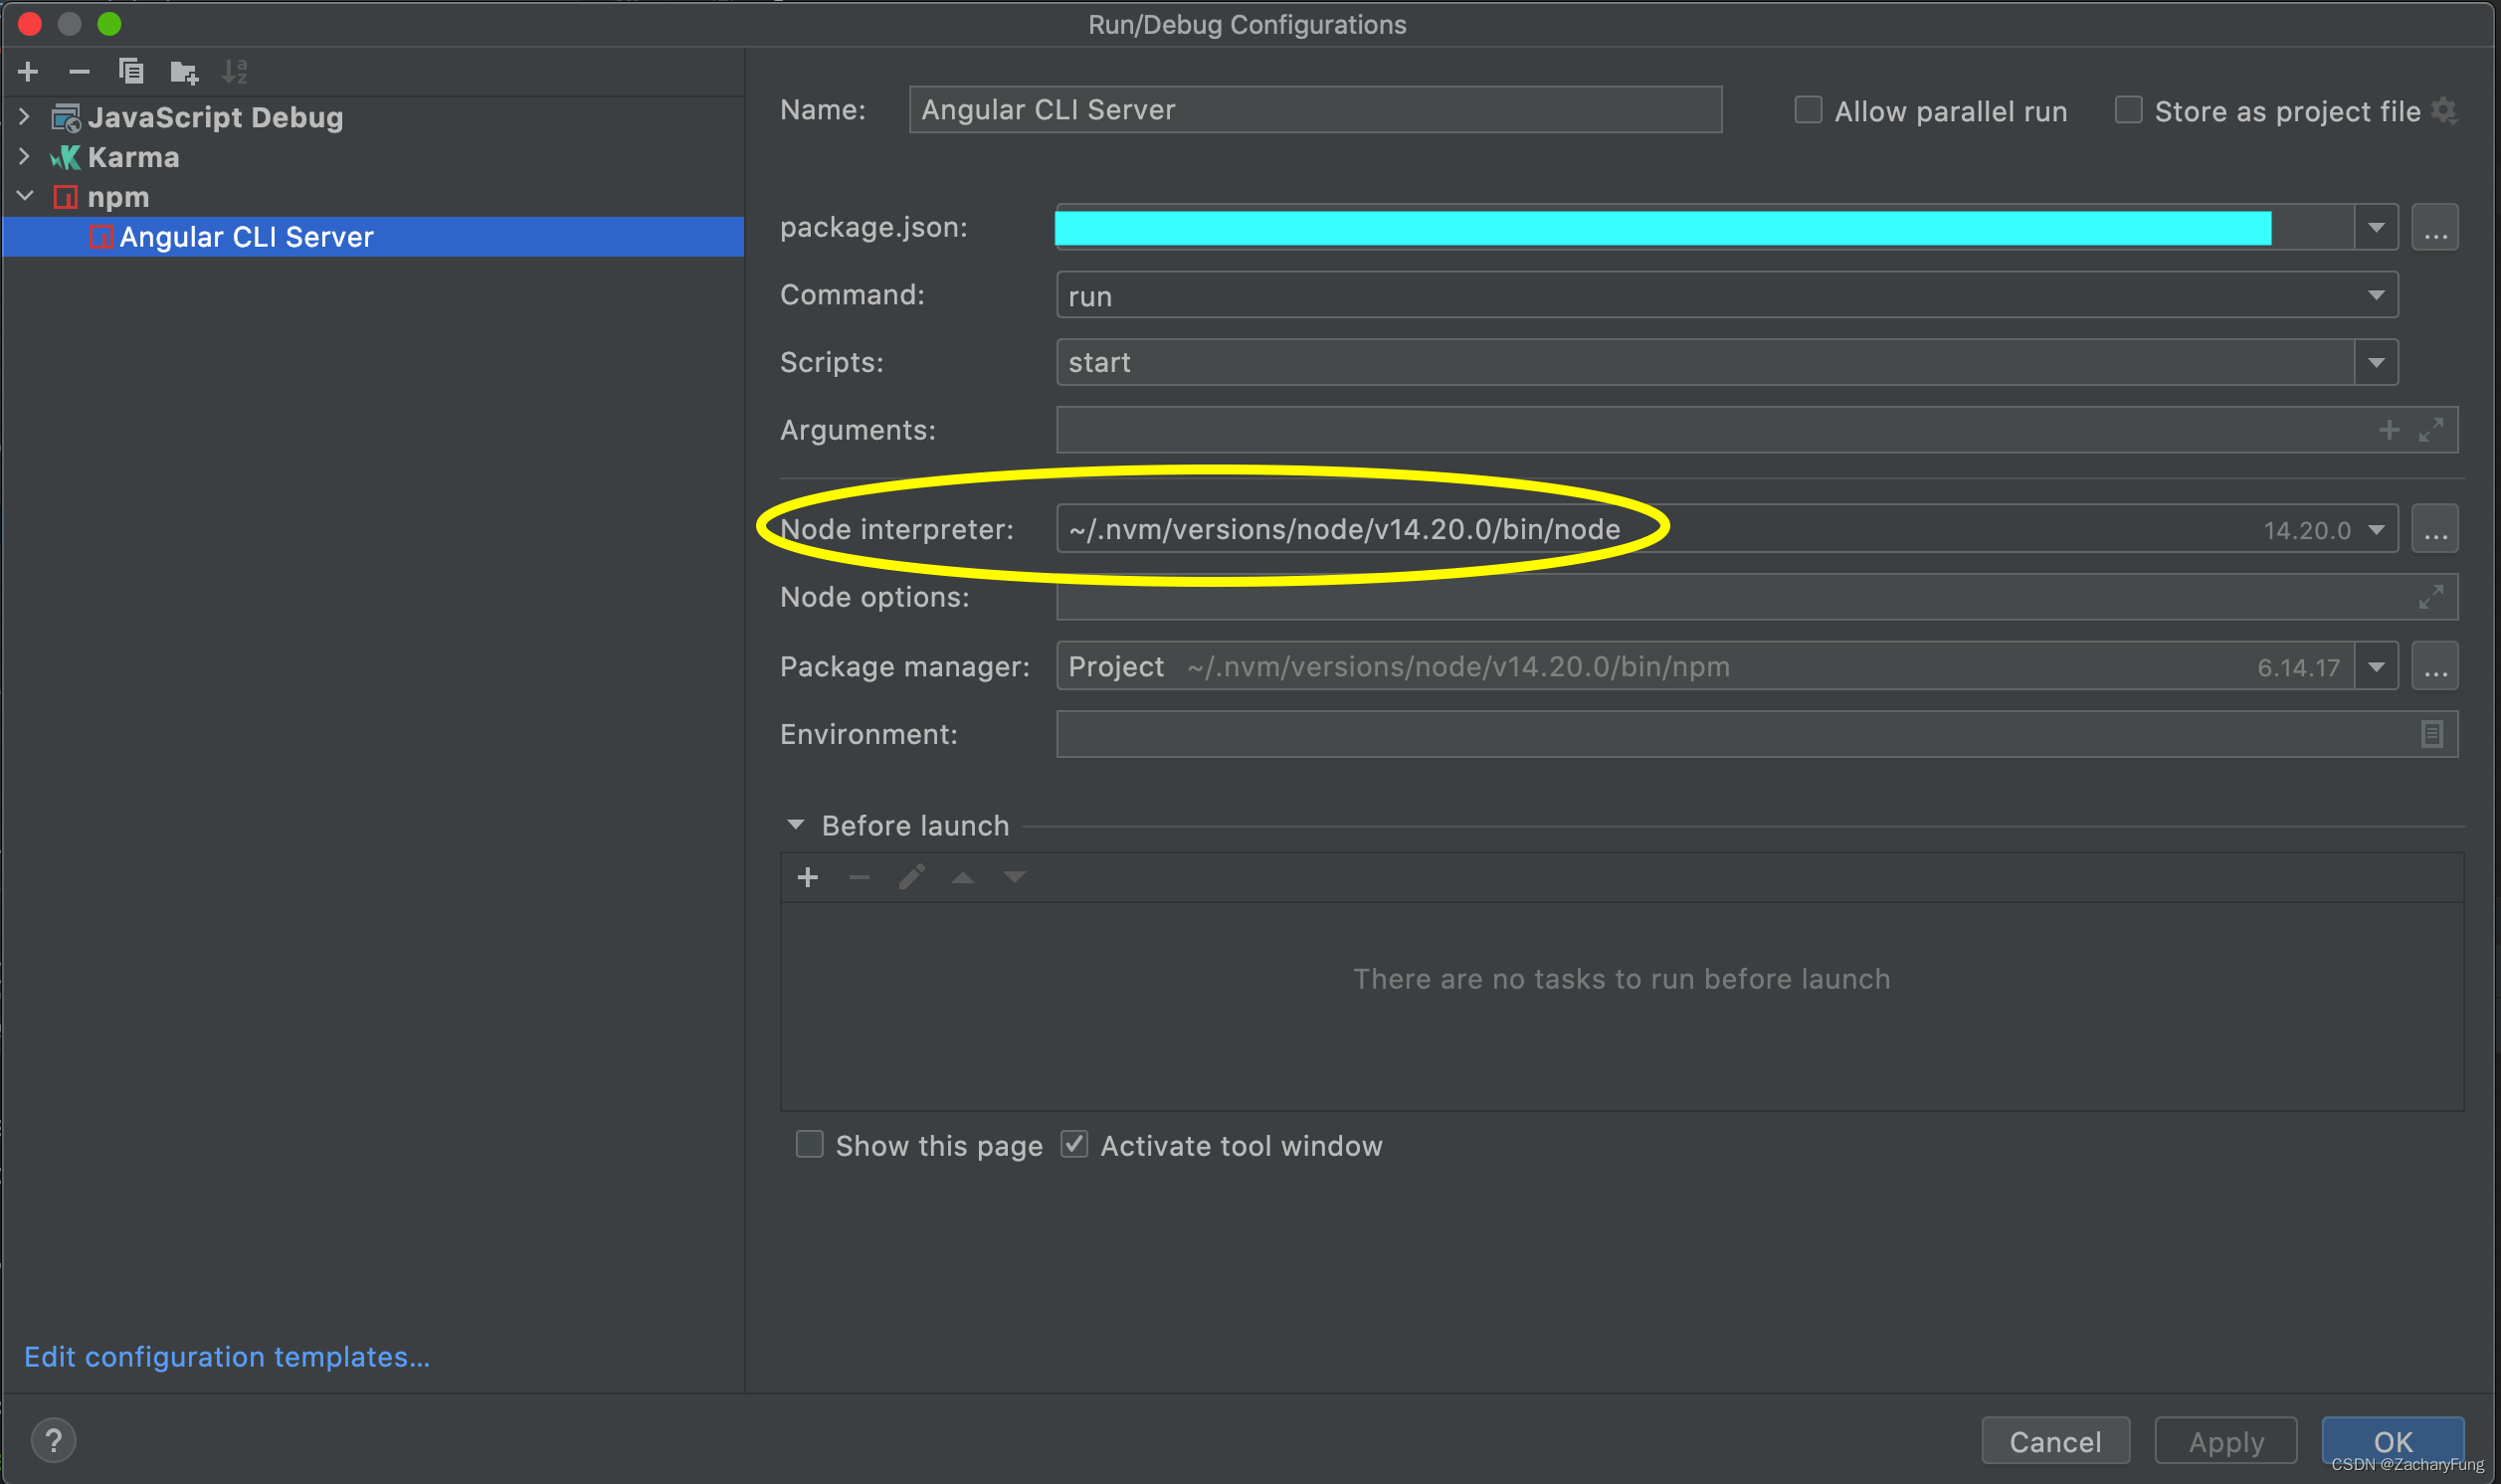The image size is (2501, 1484).
Task: Expand the JavaScript Debug tree node
Action: (25, 117)
